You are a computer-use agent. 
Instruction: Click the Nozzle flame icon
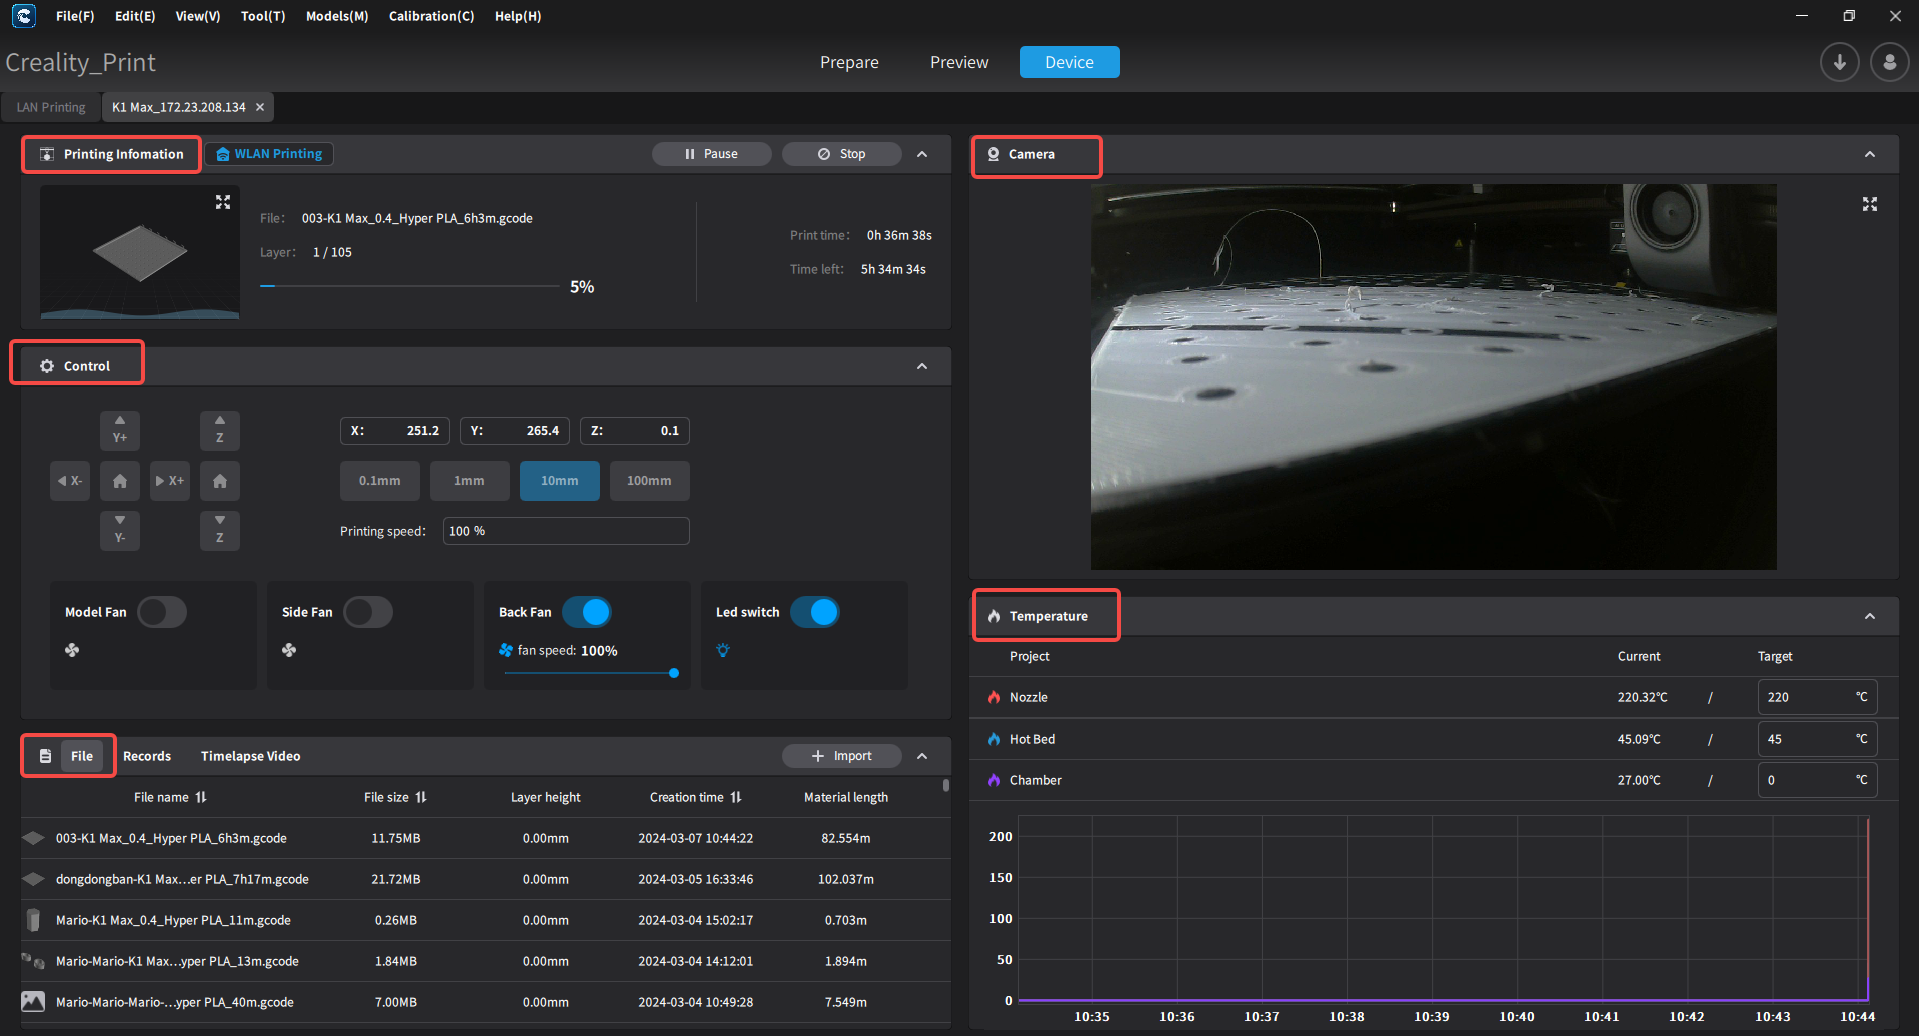994,697
